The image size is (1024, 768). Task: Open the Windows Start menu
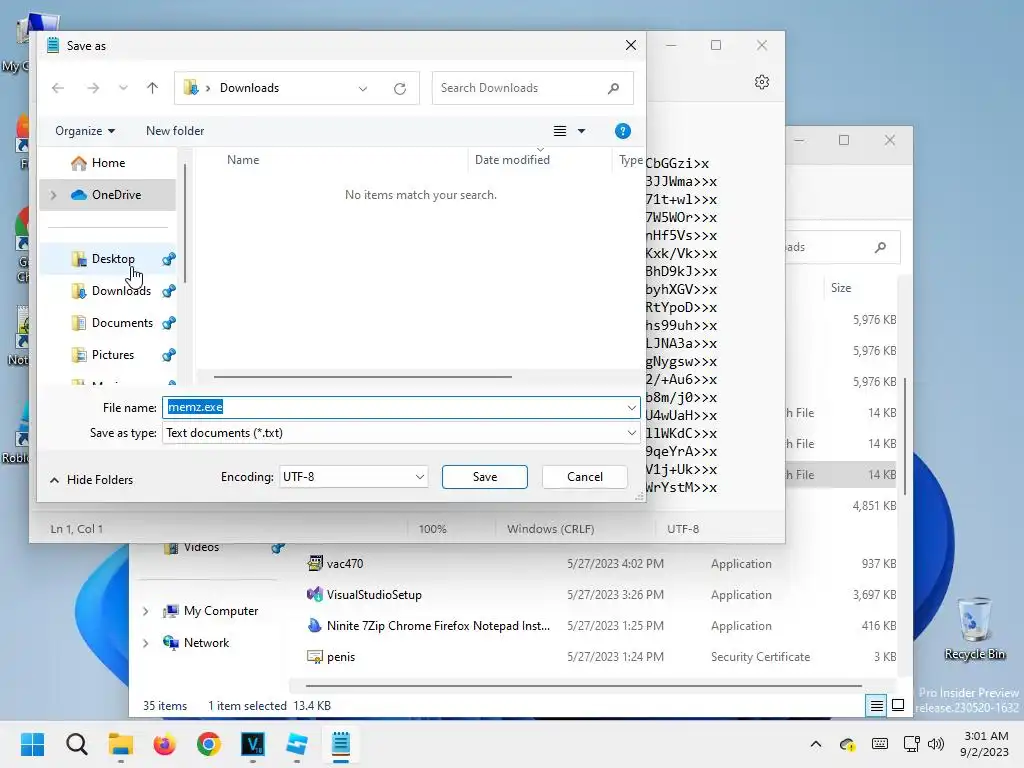(33, 744)
